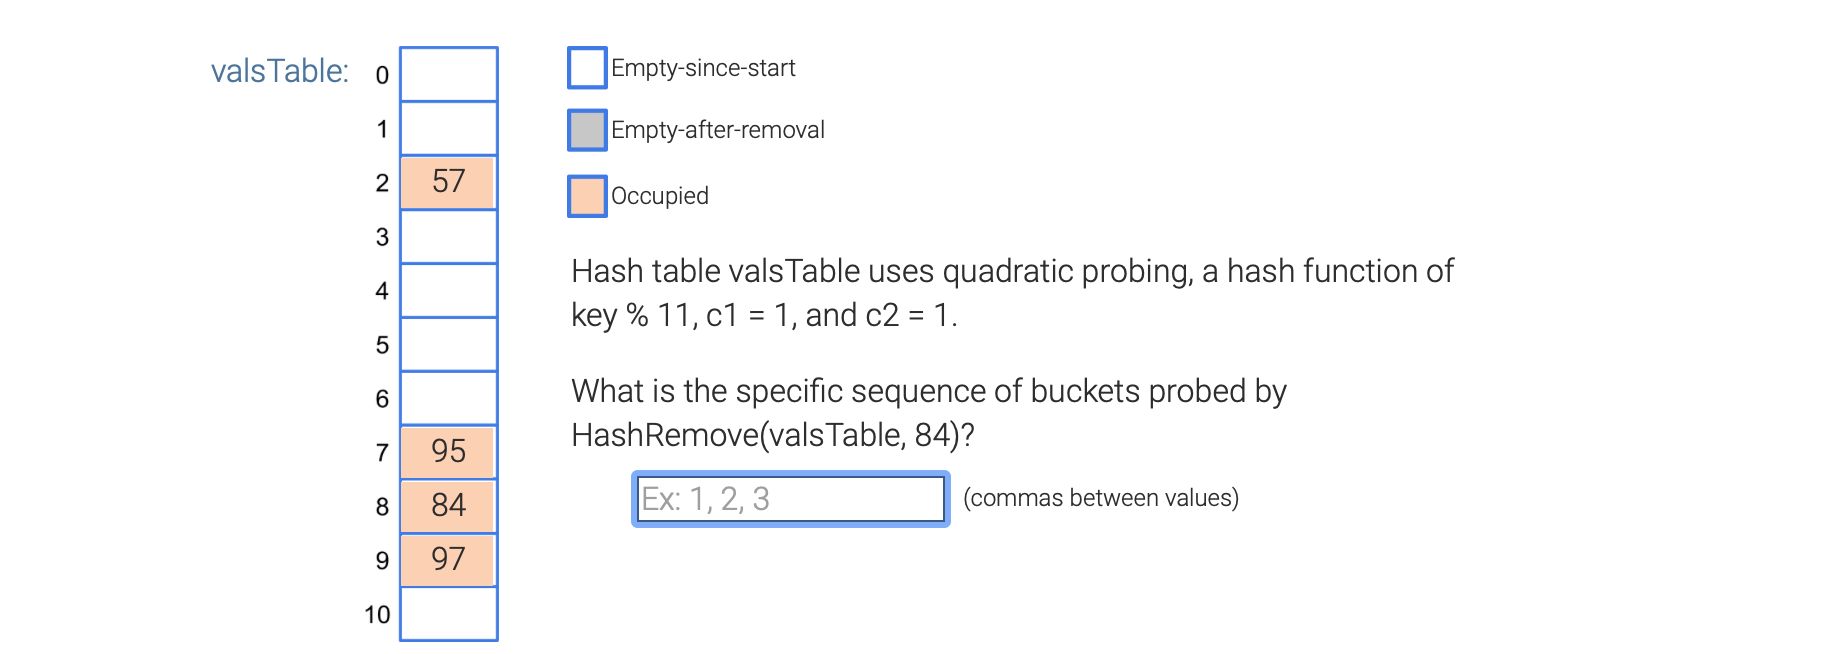Click the Empty-after-removal gray swatch

pyautogui.click(x=587, y=129)
